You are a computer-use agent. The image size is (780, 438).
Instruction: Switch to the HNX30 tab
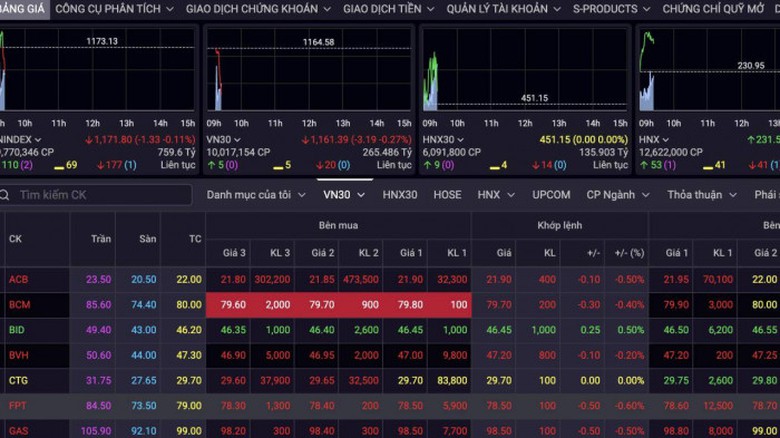coord(400,195)
